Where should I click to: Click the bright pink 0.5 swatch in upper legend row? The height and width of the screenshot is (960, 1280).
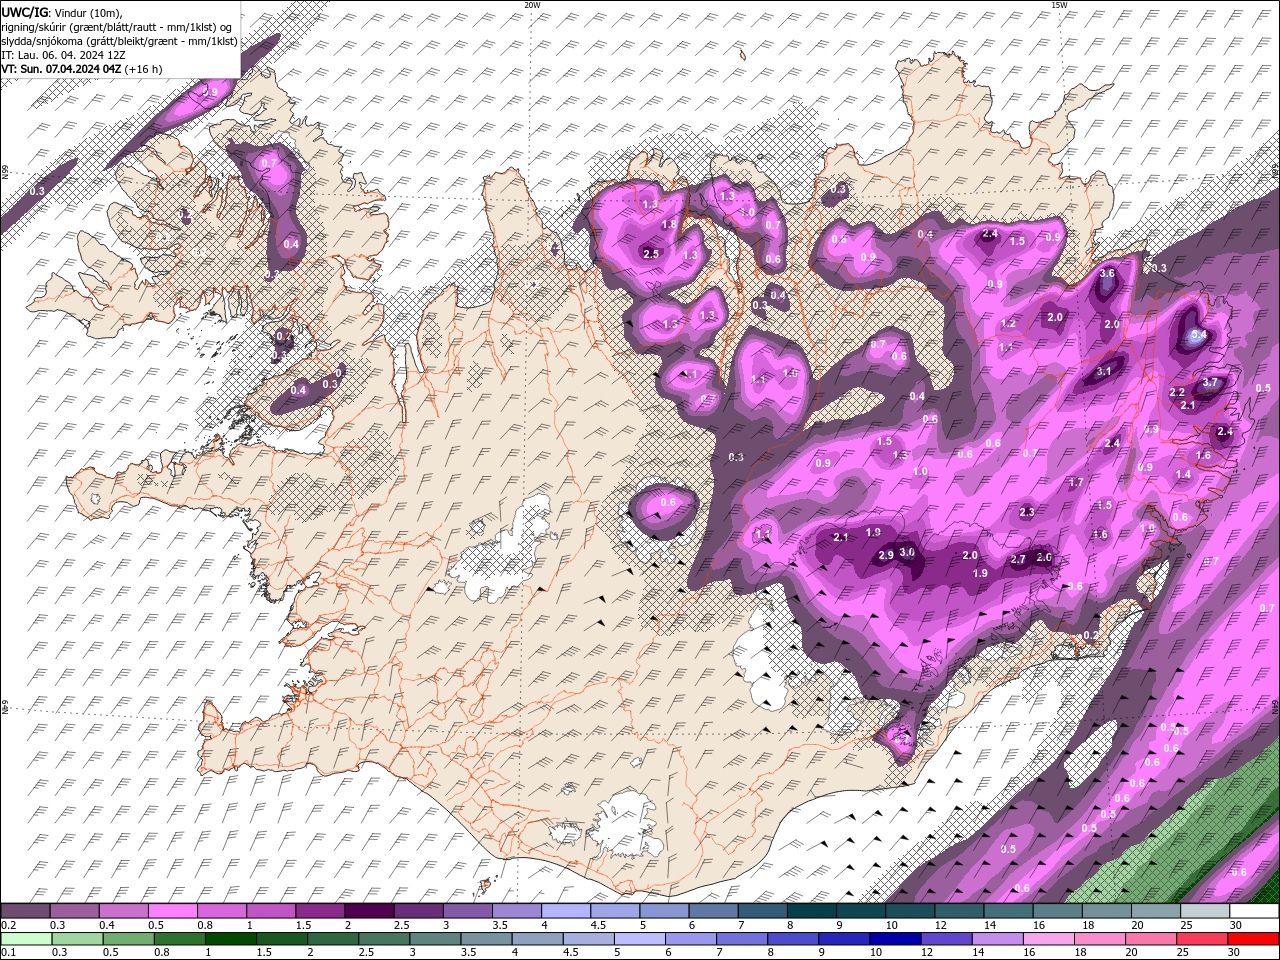pyautogui.click(x=172, y=911)
